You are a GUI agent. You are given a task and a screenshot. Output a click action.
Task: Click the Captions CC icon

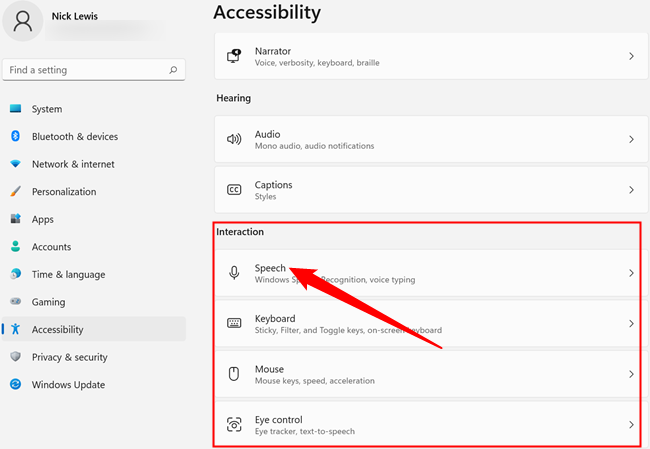[x=234, y=190]
